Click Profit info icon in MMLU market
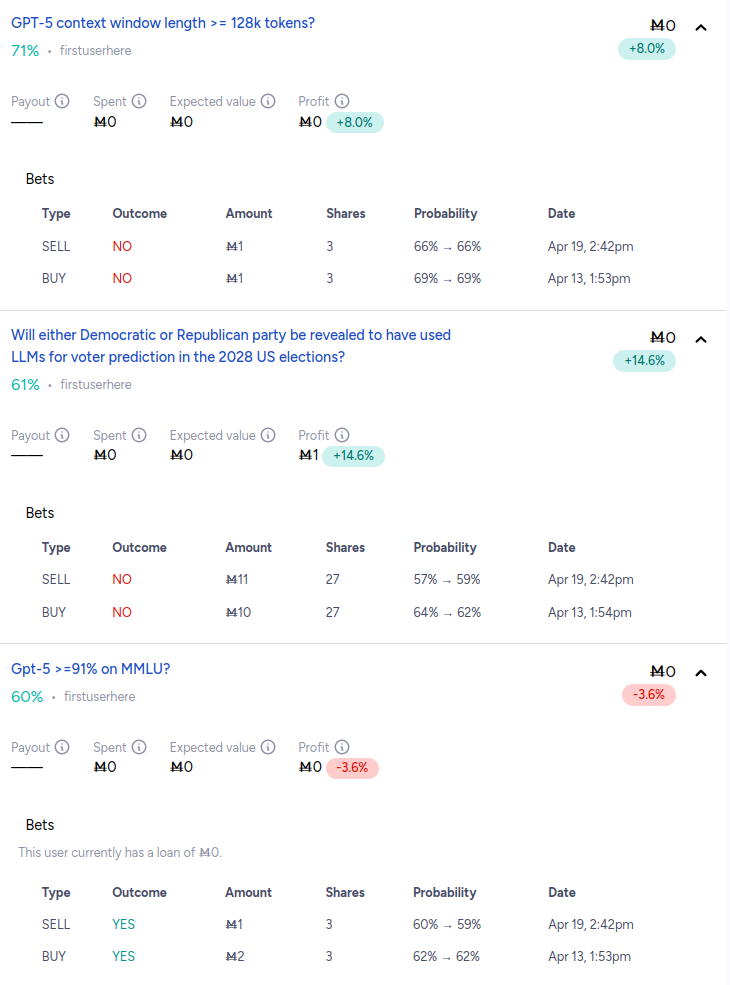Viewport: 730px width, 985px height. pos(342,747)
